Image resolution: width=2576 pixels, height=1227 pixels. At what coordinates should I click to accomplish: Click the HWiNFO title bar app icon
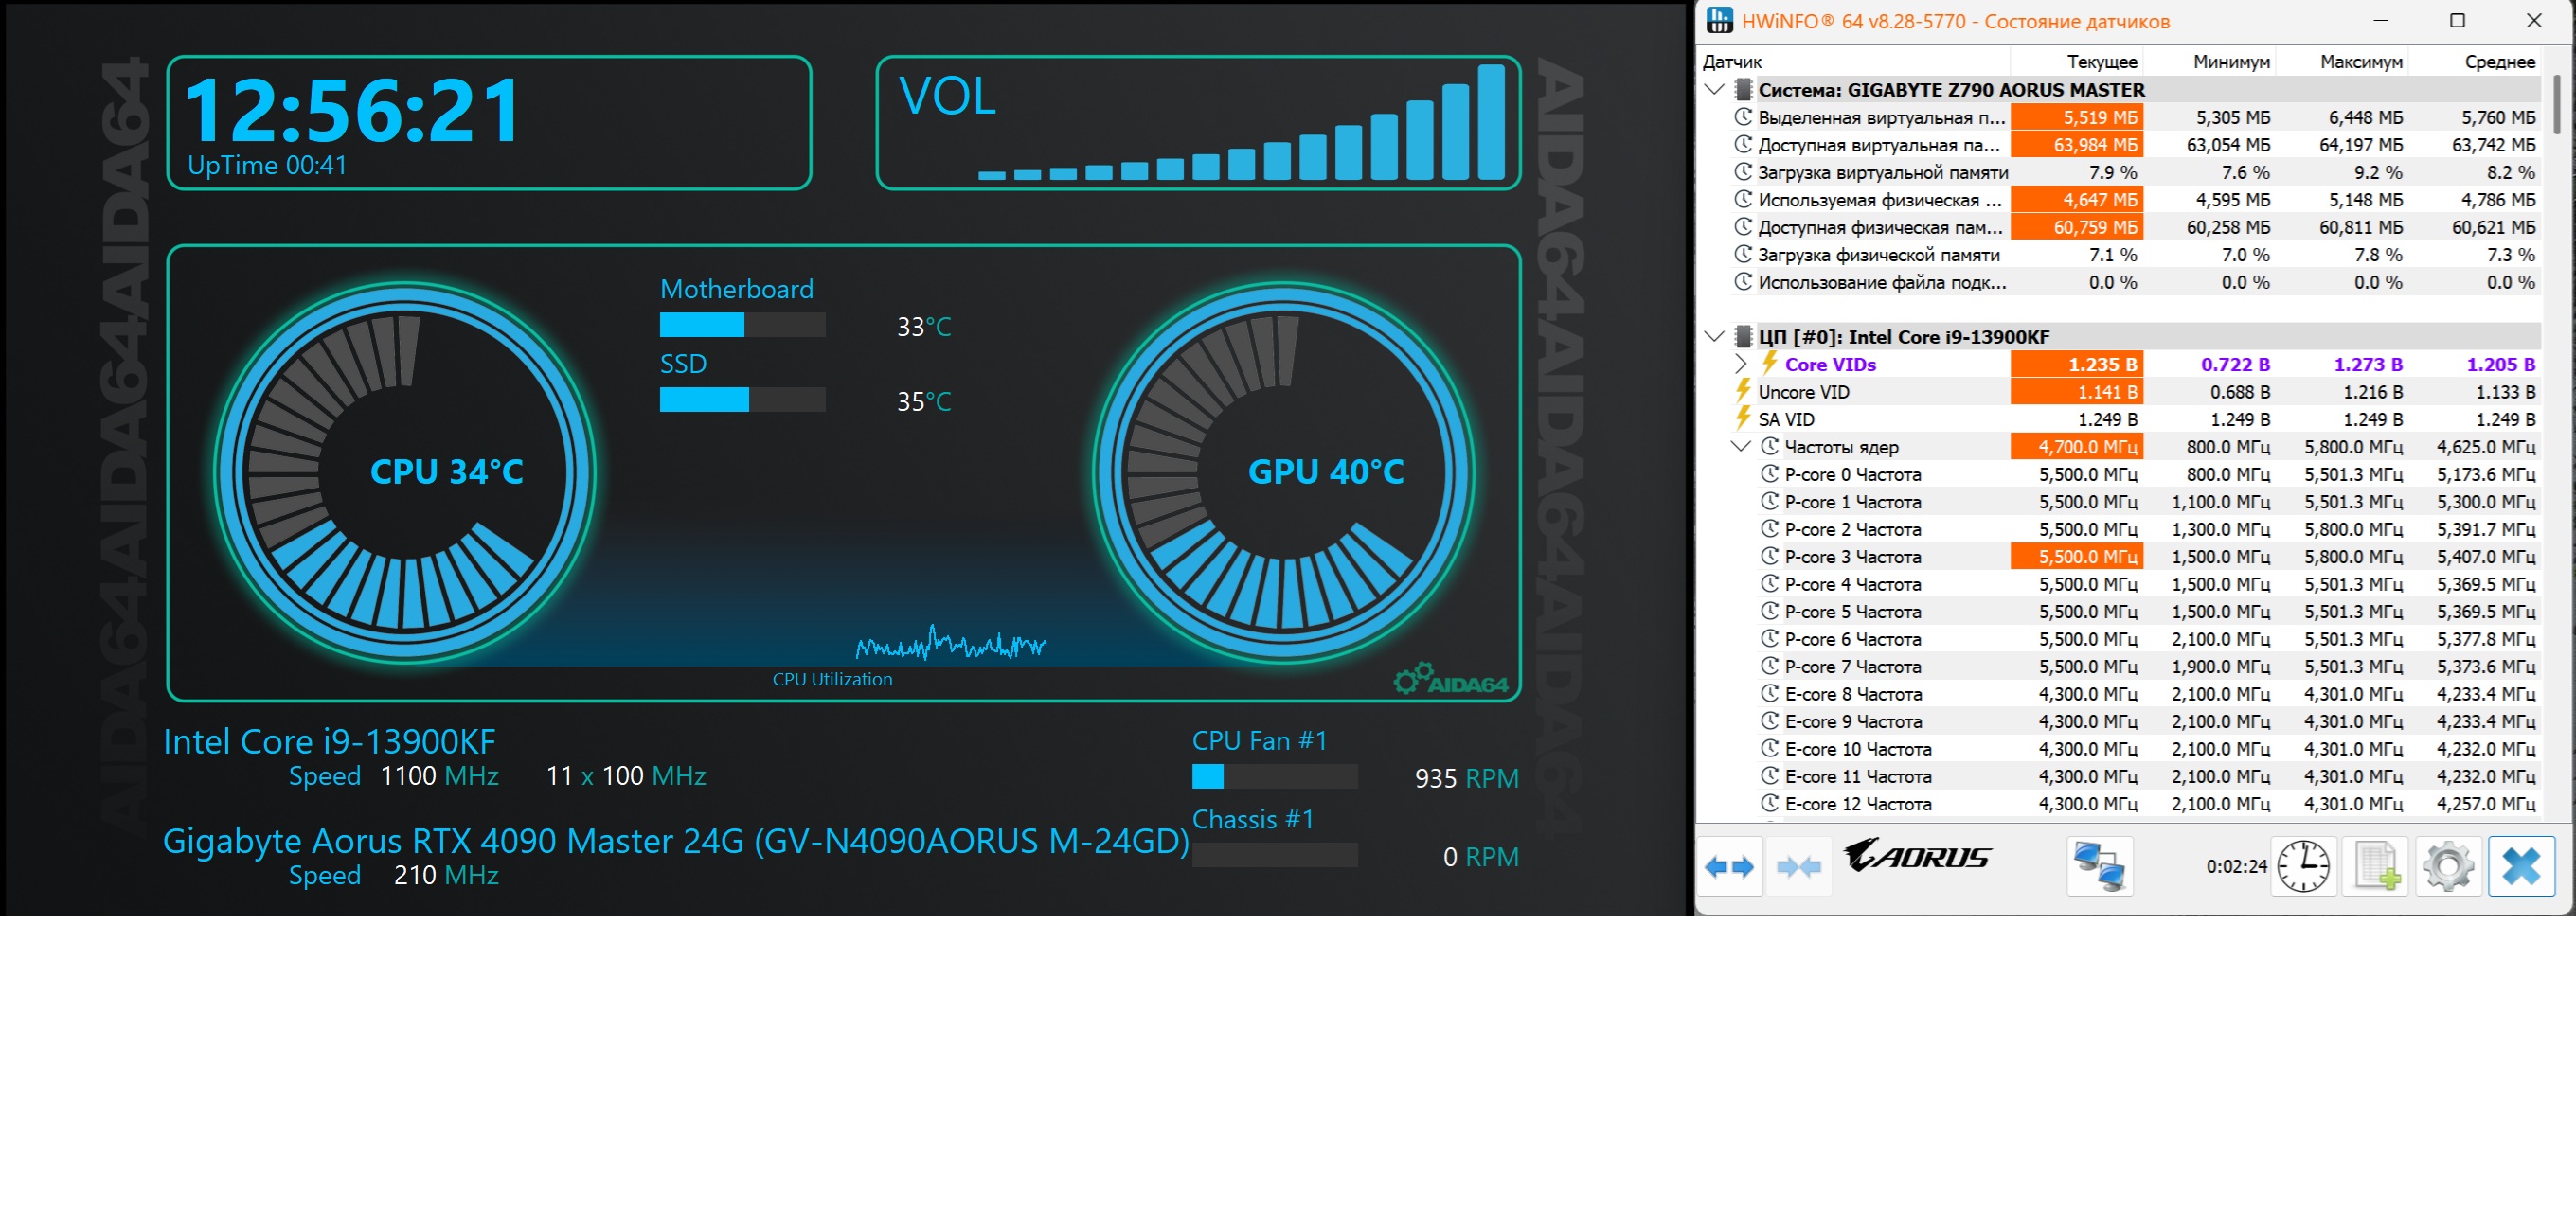tap(1719, 21)
